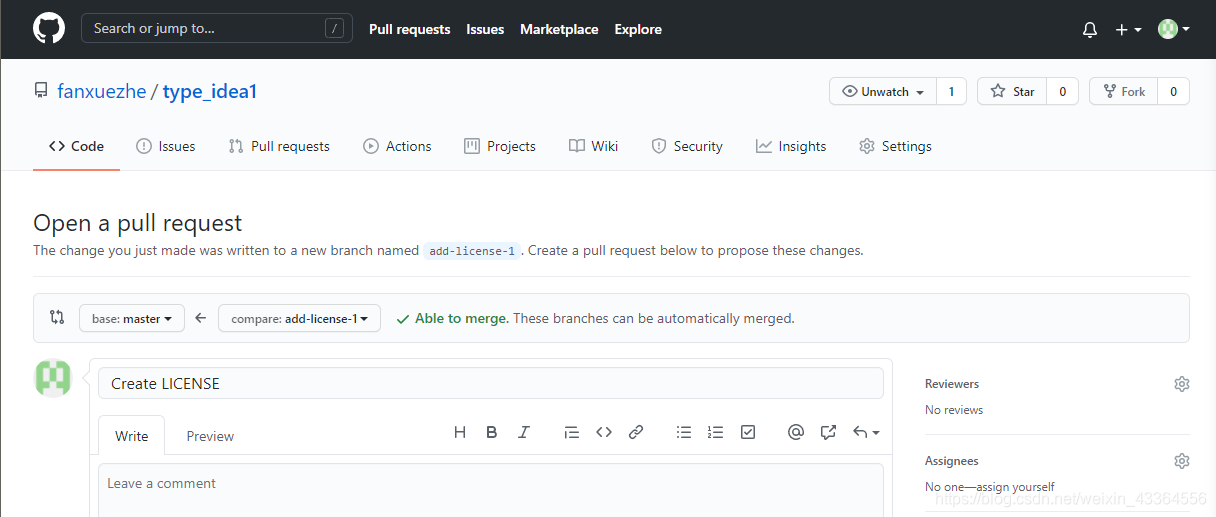The image size is (1216, 517).
Task: Insert code with brackets icon
Action: (604, 432)
